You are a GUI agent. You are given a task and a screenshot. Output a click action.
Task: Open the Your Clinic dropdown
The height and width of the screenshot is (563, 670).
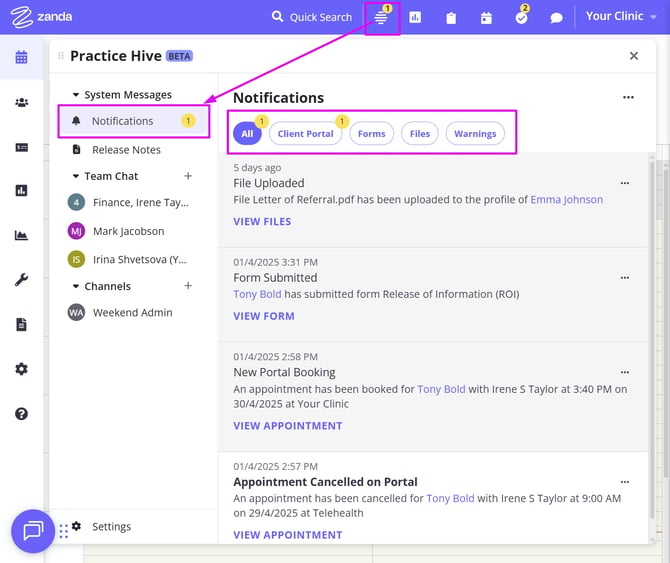pyautogui.click(x=621, y=17)
